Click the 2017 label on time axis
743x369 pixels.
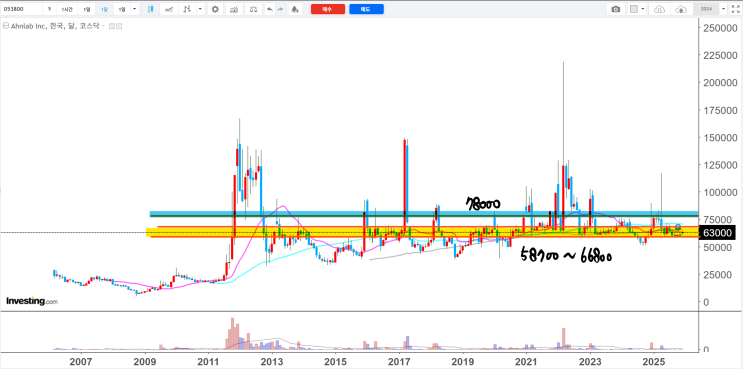(x=399, y=362)
